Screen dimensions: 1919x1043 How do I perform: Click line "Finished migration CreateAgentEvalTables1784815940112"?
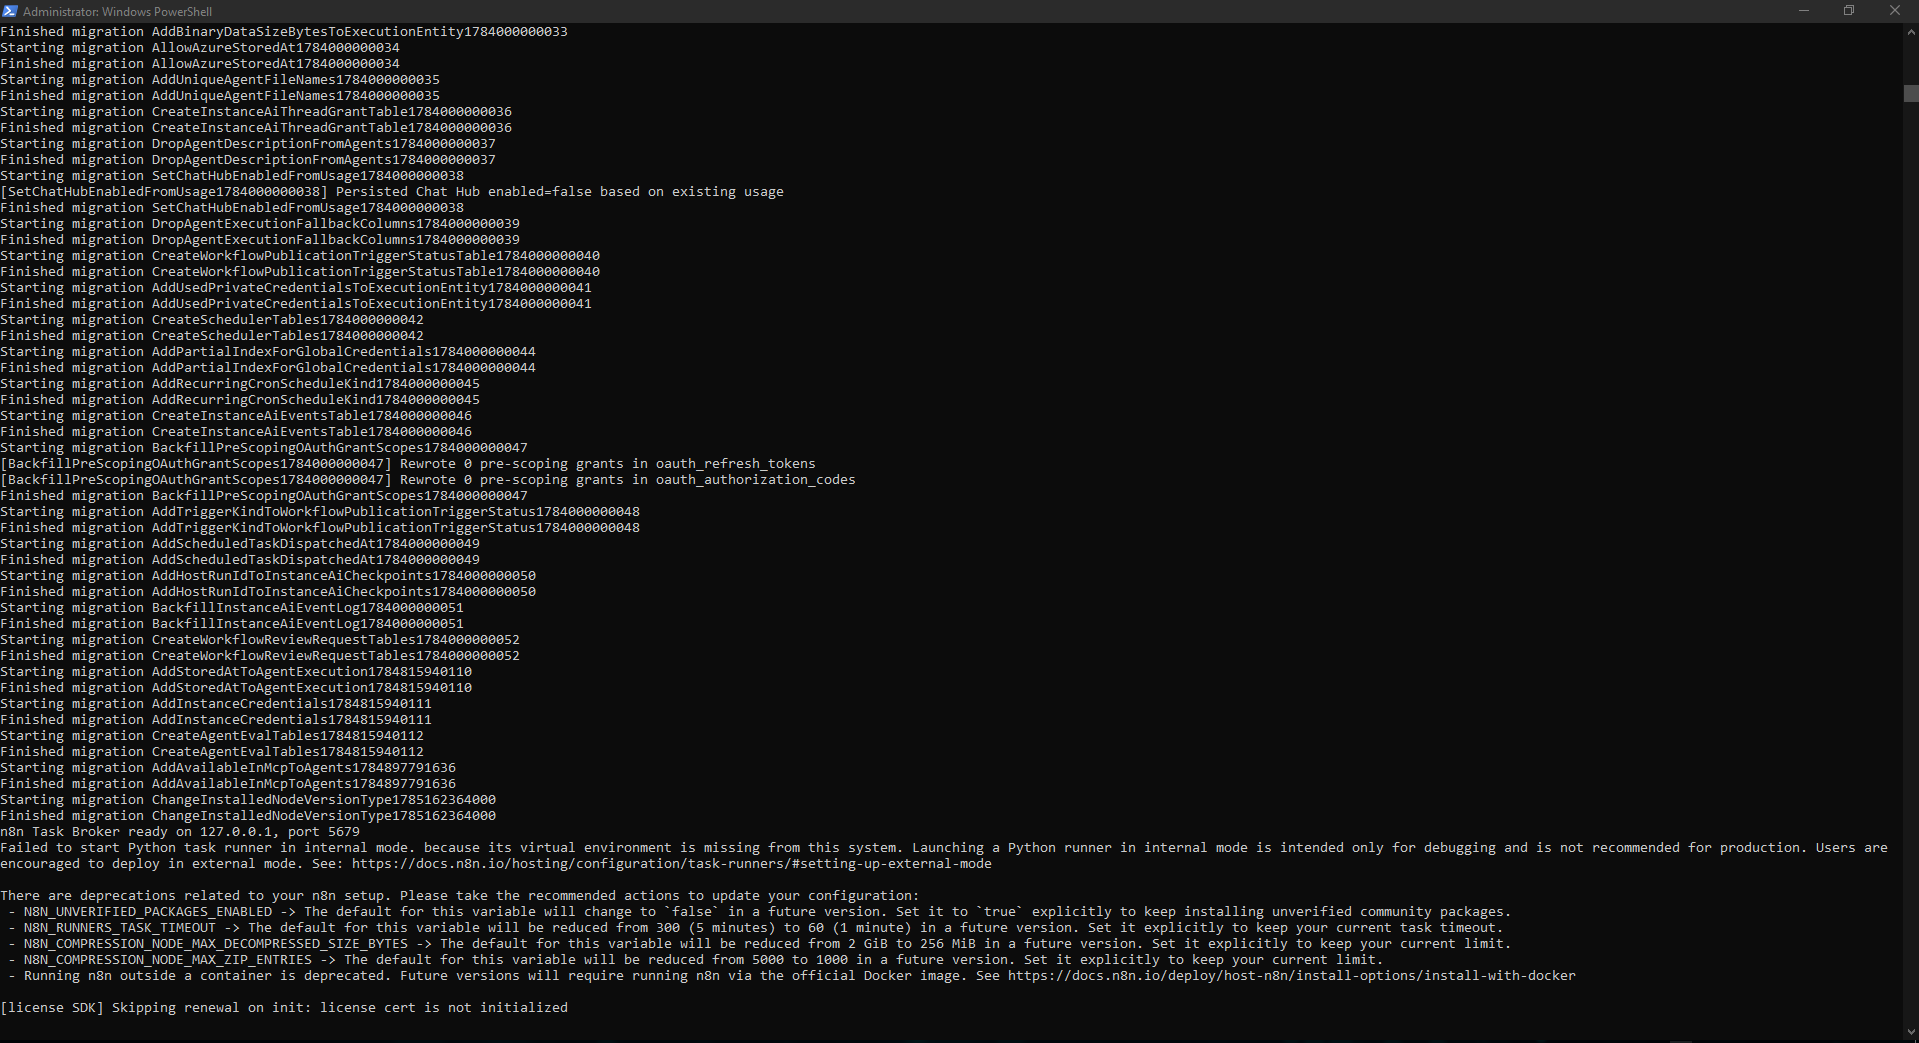click(x=212, y=752)
